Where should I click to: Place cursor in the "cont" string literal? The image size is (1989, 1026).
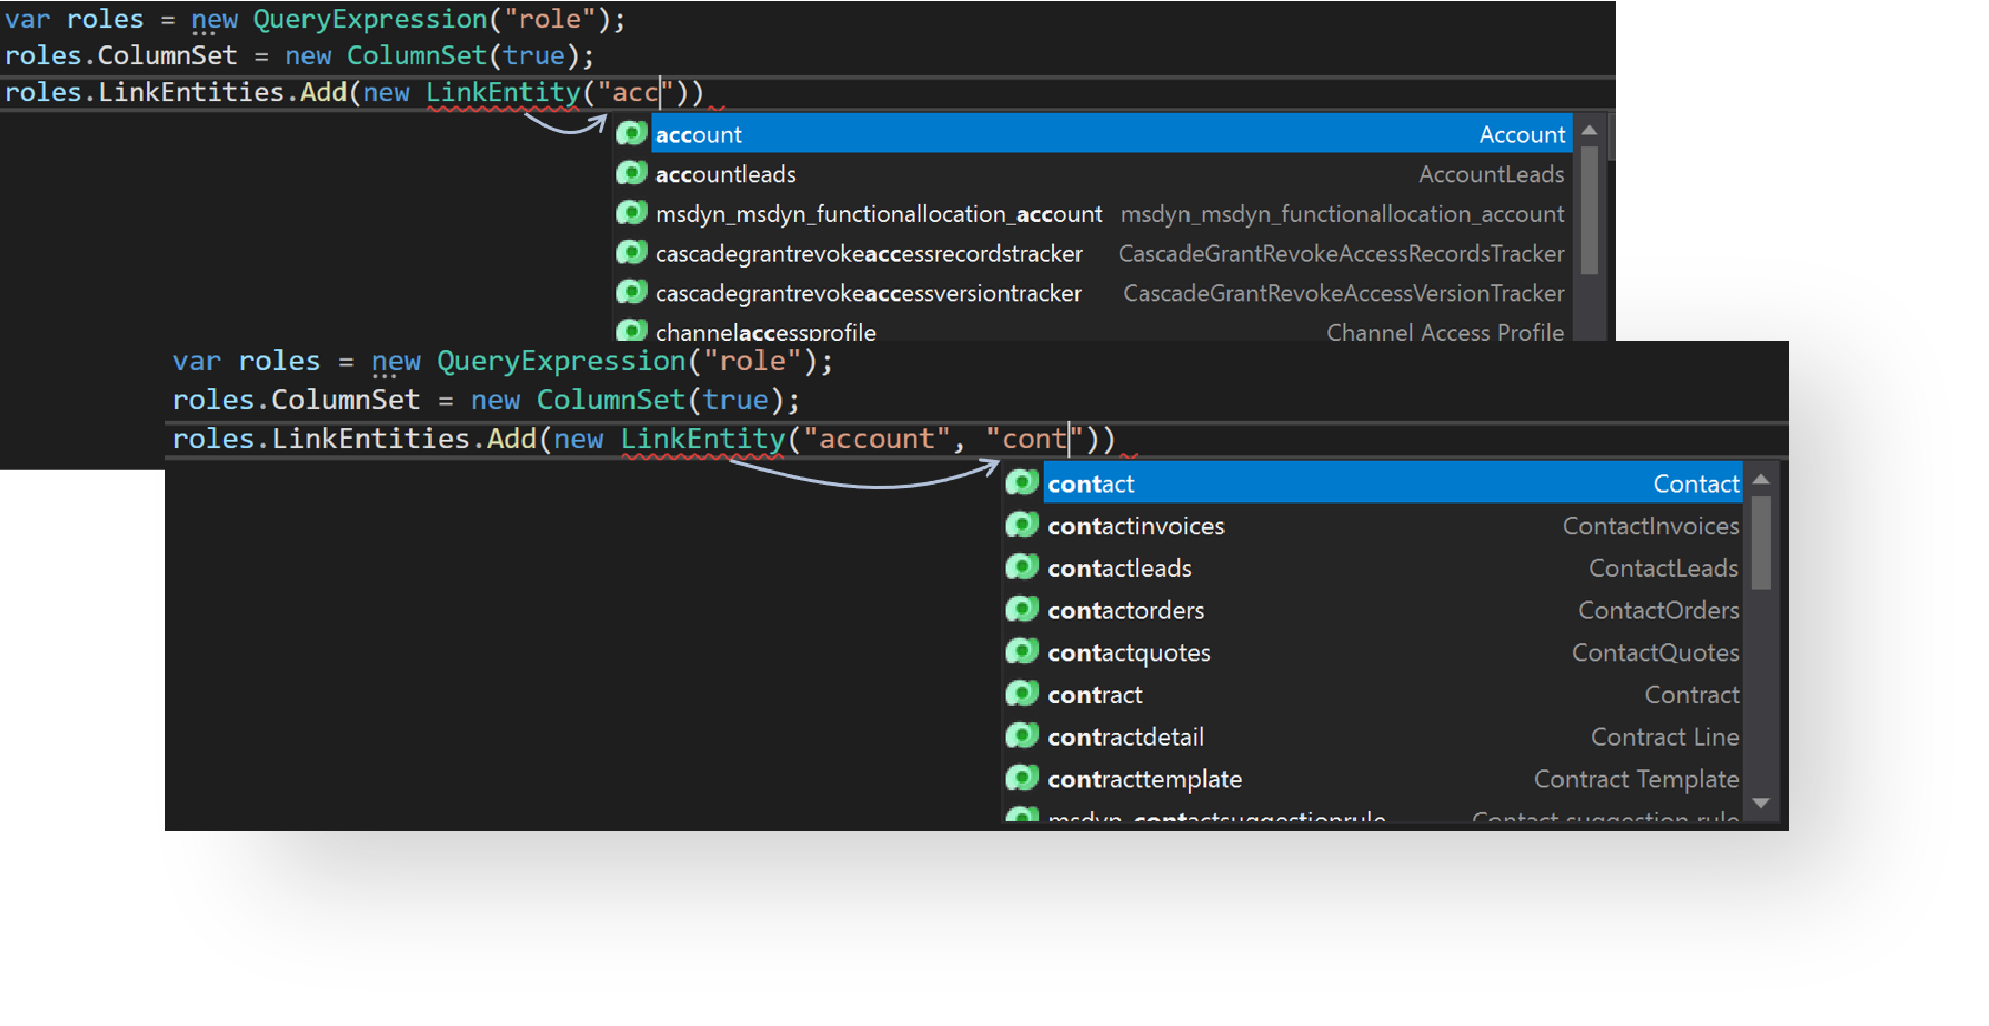1034,439
